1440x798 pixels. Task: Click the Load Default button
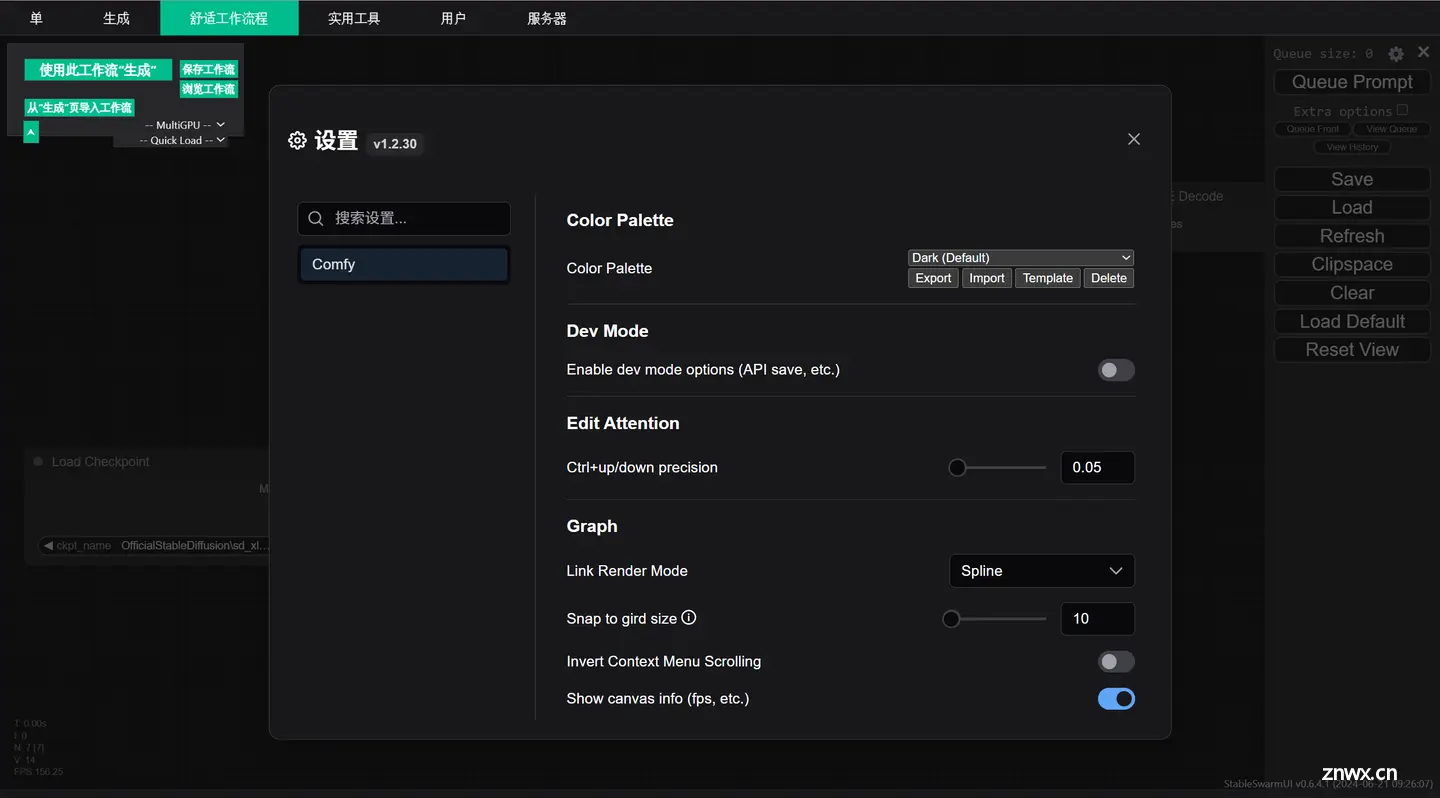point(1352,321)
